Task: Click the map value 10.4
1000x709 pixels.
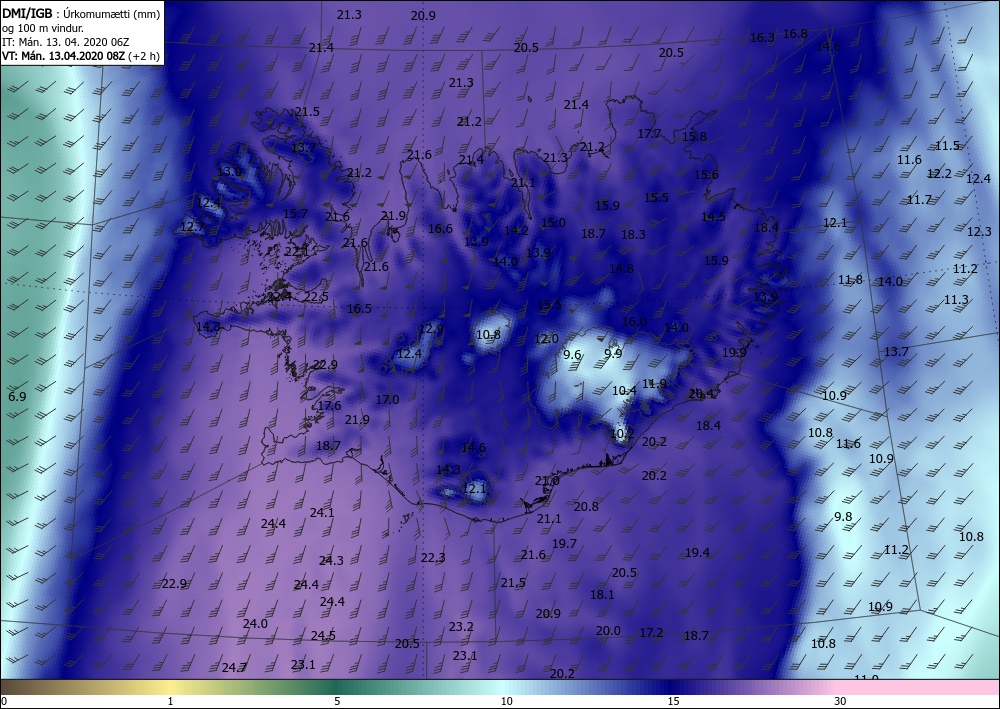Action: pos(624,391)
